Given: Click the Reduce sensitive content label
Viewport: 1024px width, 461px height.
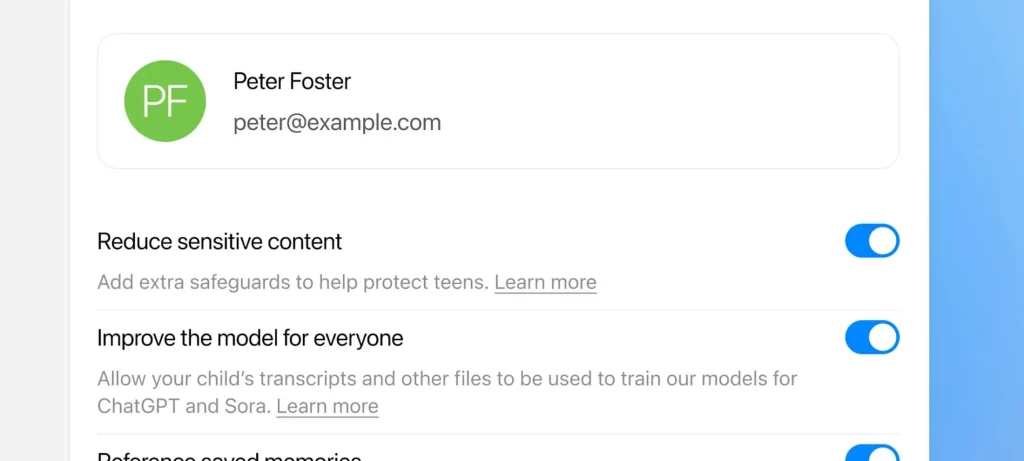Looking at the screenshot, I should click(220, 241).
